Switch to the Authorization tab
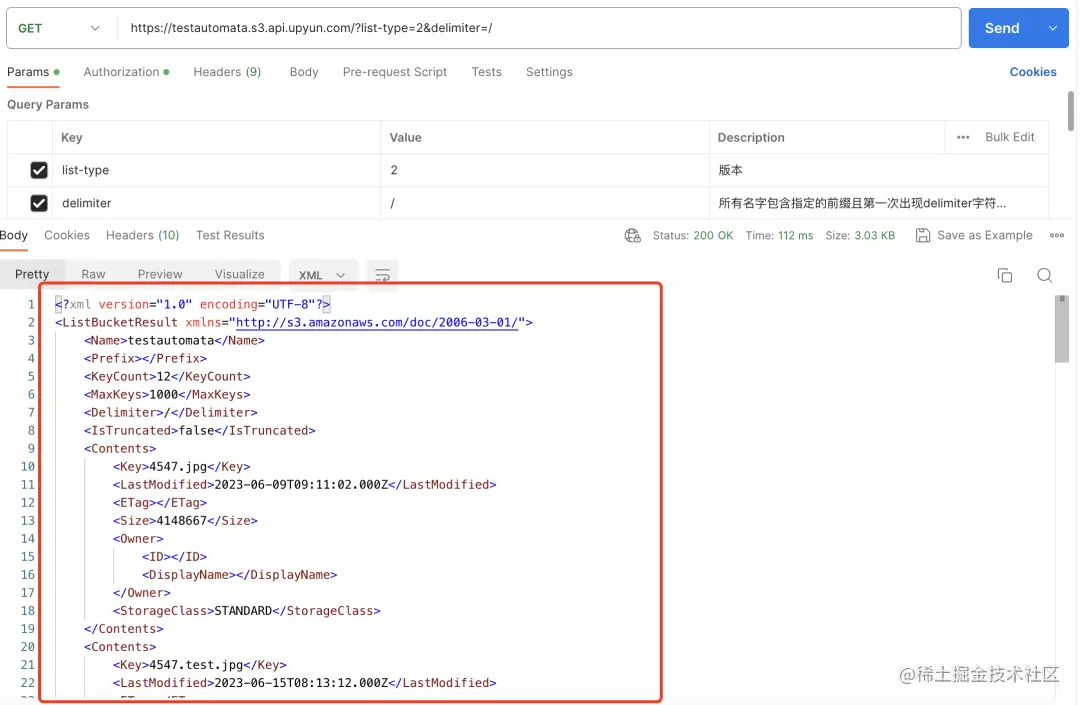The height and width of the screenshot is (705, 1080). pos(126,72)
